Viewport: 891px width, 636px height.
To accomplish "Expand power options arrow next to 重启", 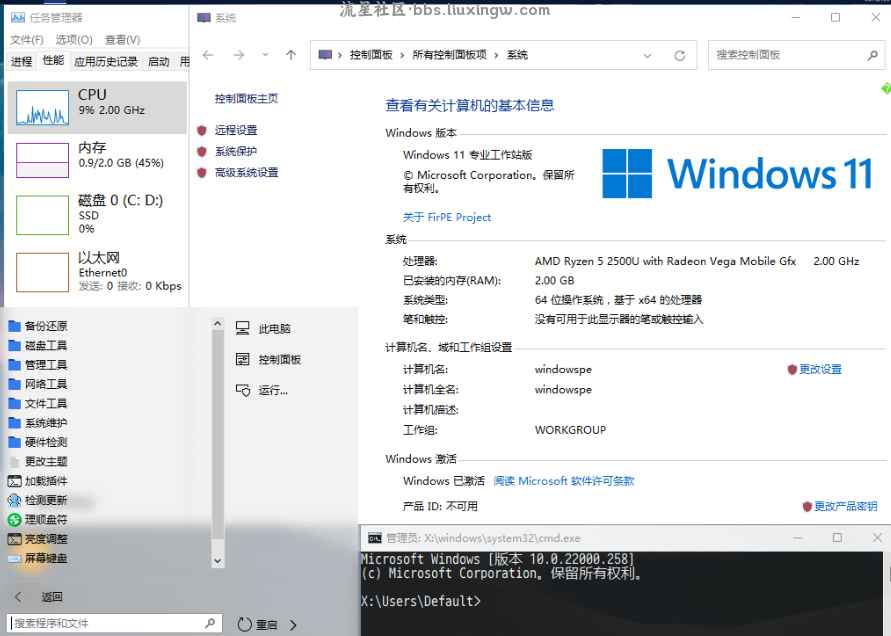I will (293, 625).
